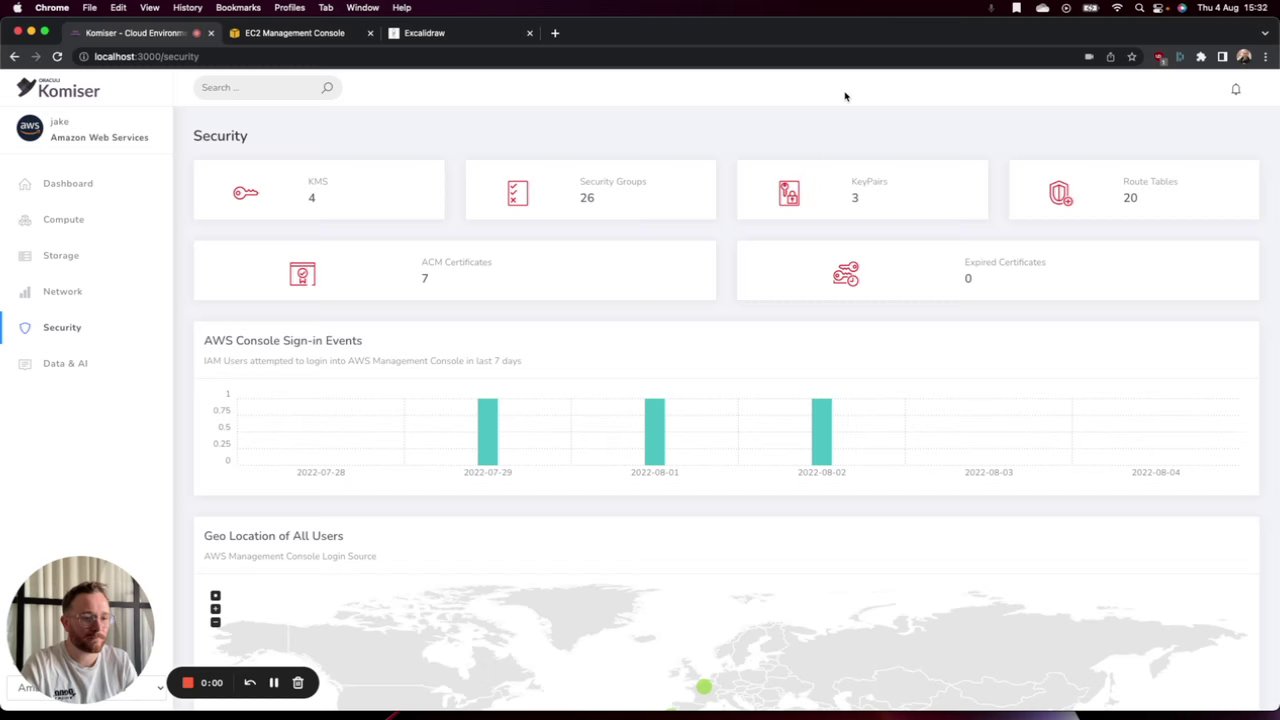The width and height of the screenshot is (1280, 720).
Task: Click the Storage icon in sidebar
Action: click(x=25, y=256)
